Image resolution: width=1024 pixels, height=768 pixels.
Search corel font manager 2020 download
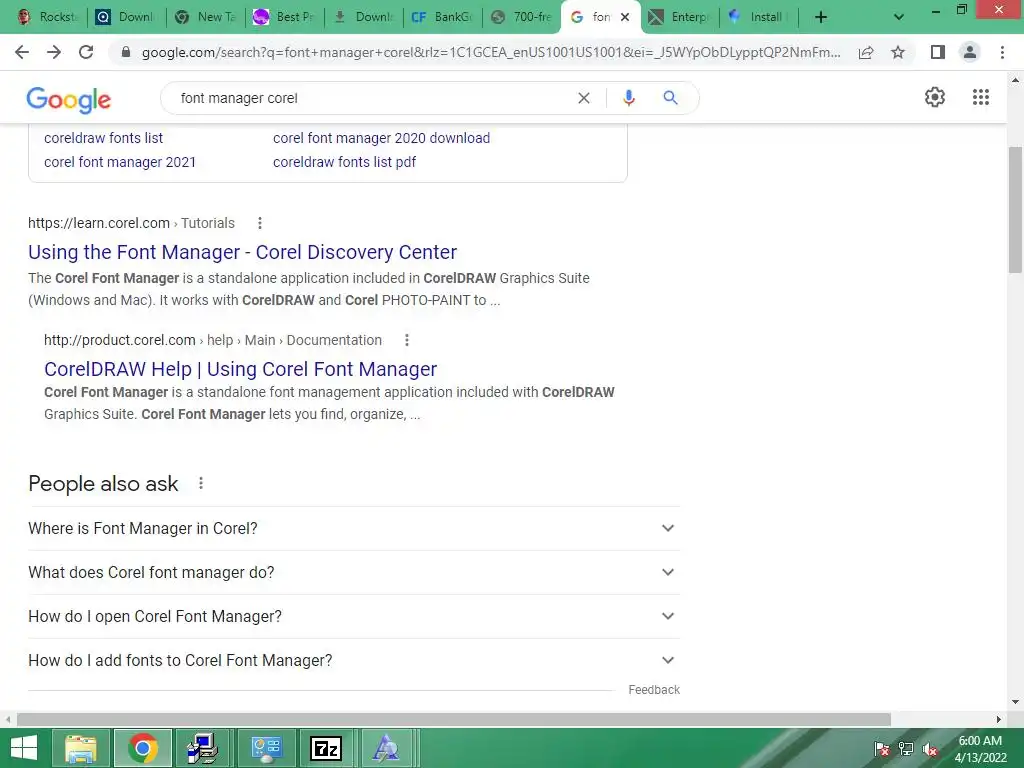381,138
